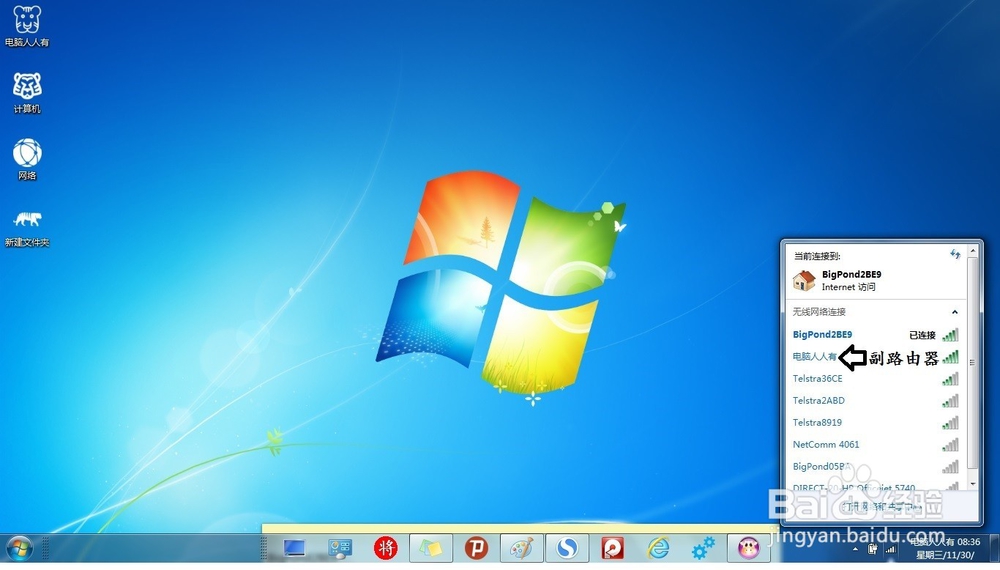Screen dimensions: 1000x570
Task: Open the 电脑人人有 desktop icon
Action: coord(27,27)
